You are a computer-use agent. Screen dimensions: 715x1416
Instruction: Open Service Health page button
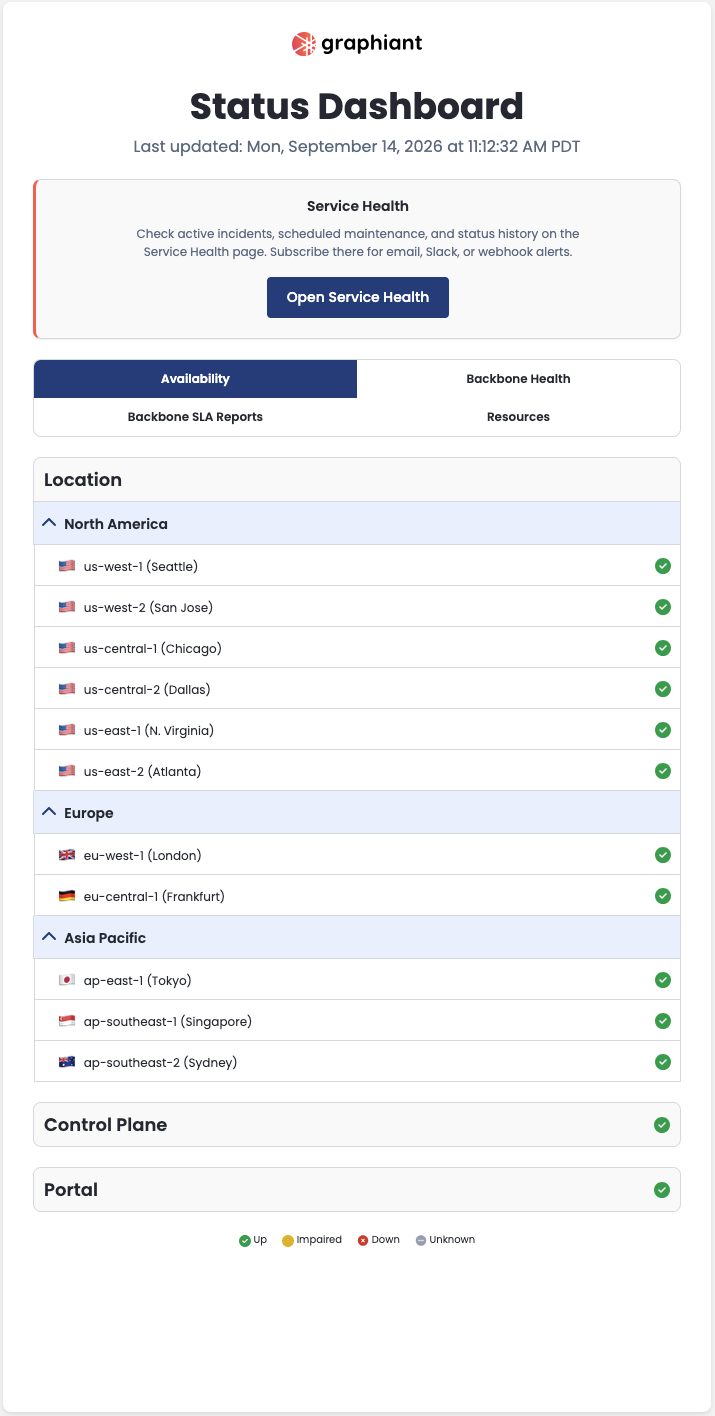[358, 297]
